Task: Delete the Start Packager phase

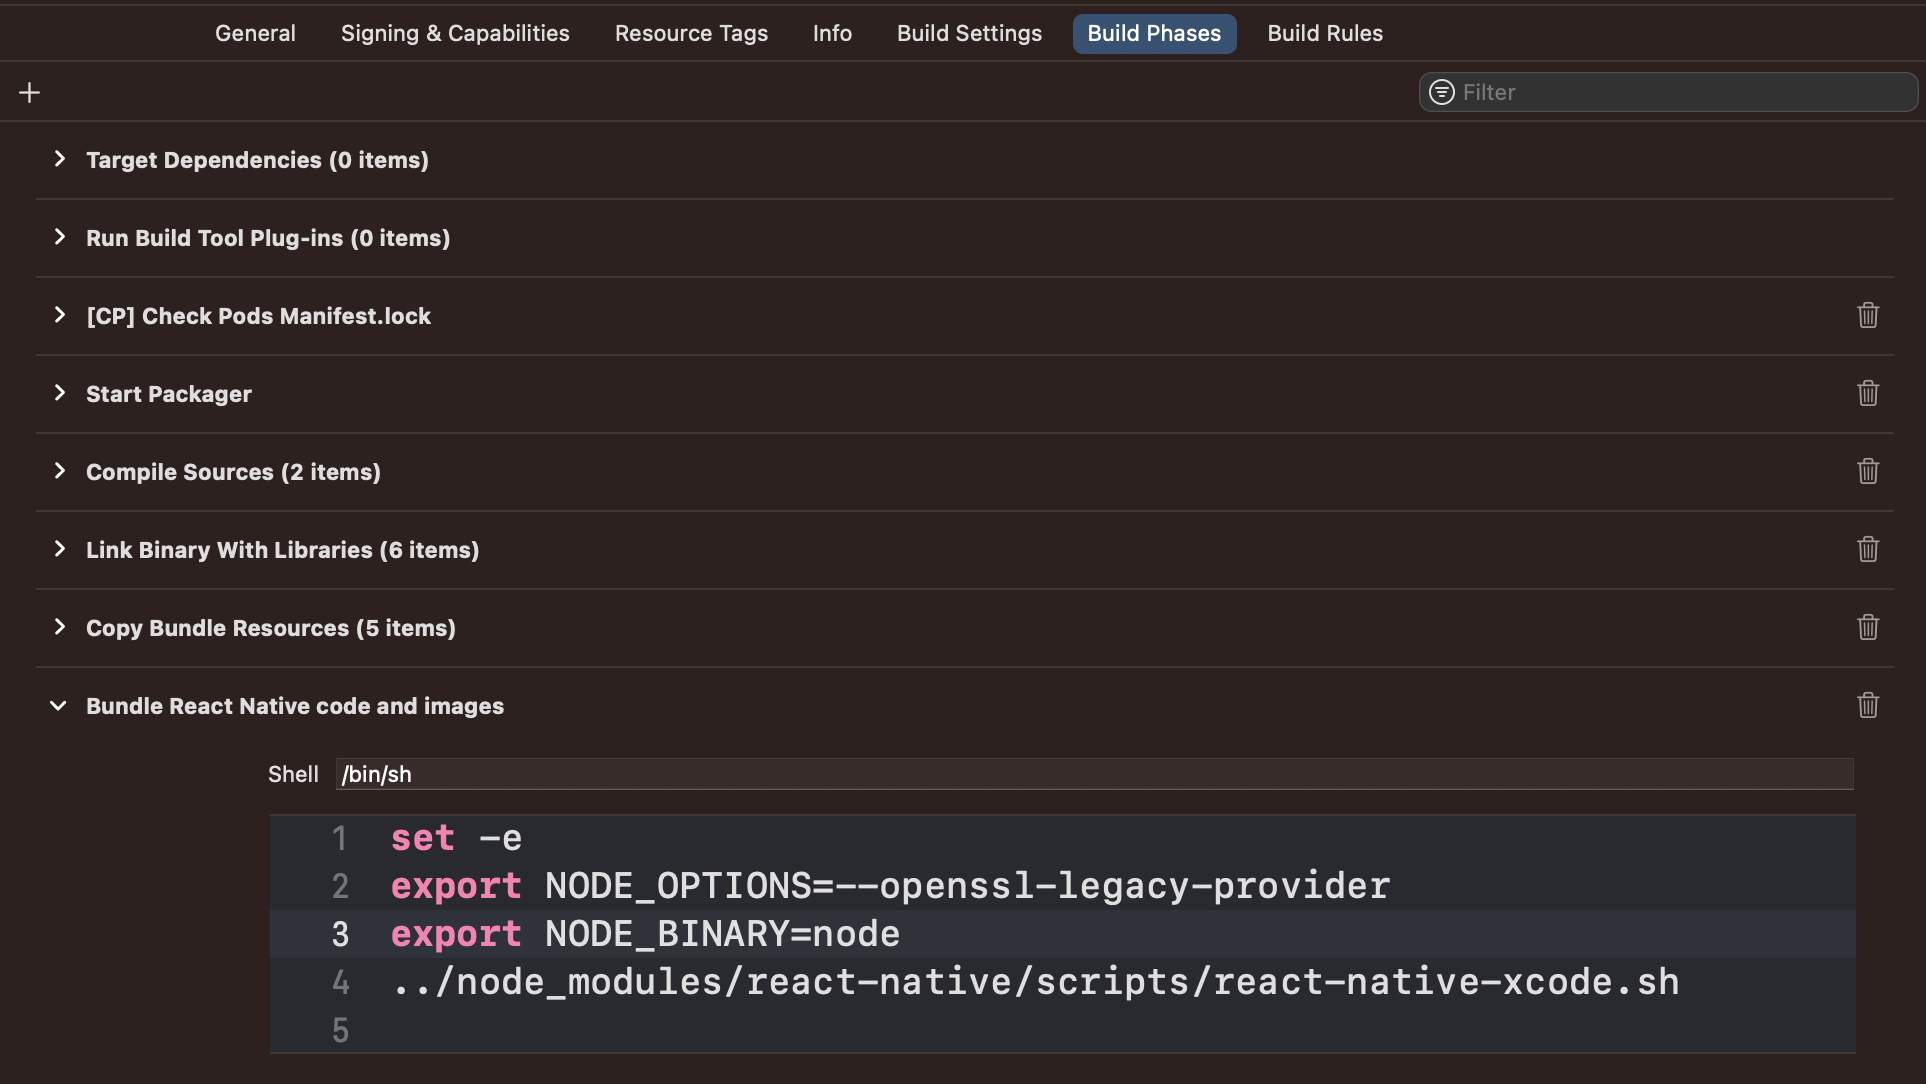Action: 1867,394
